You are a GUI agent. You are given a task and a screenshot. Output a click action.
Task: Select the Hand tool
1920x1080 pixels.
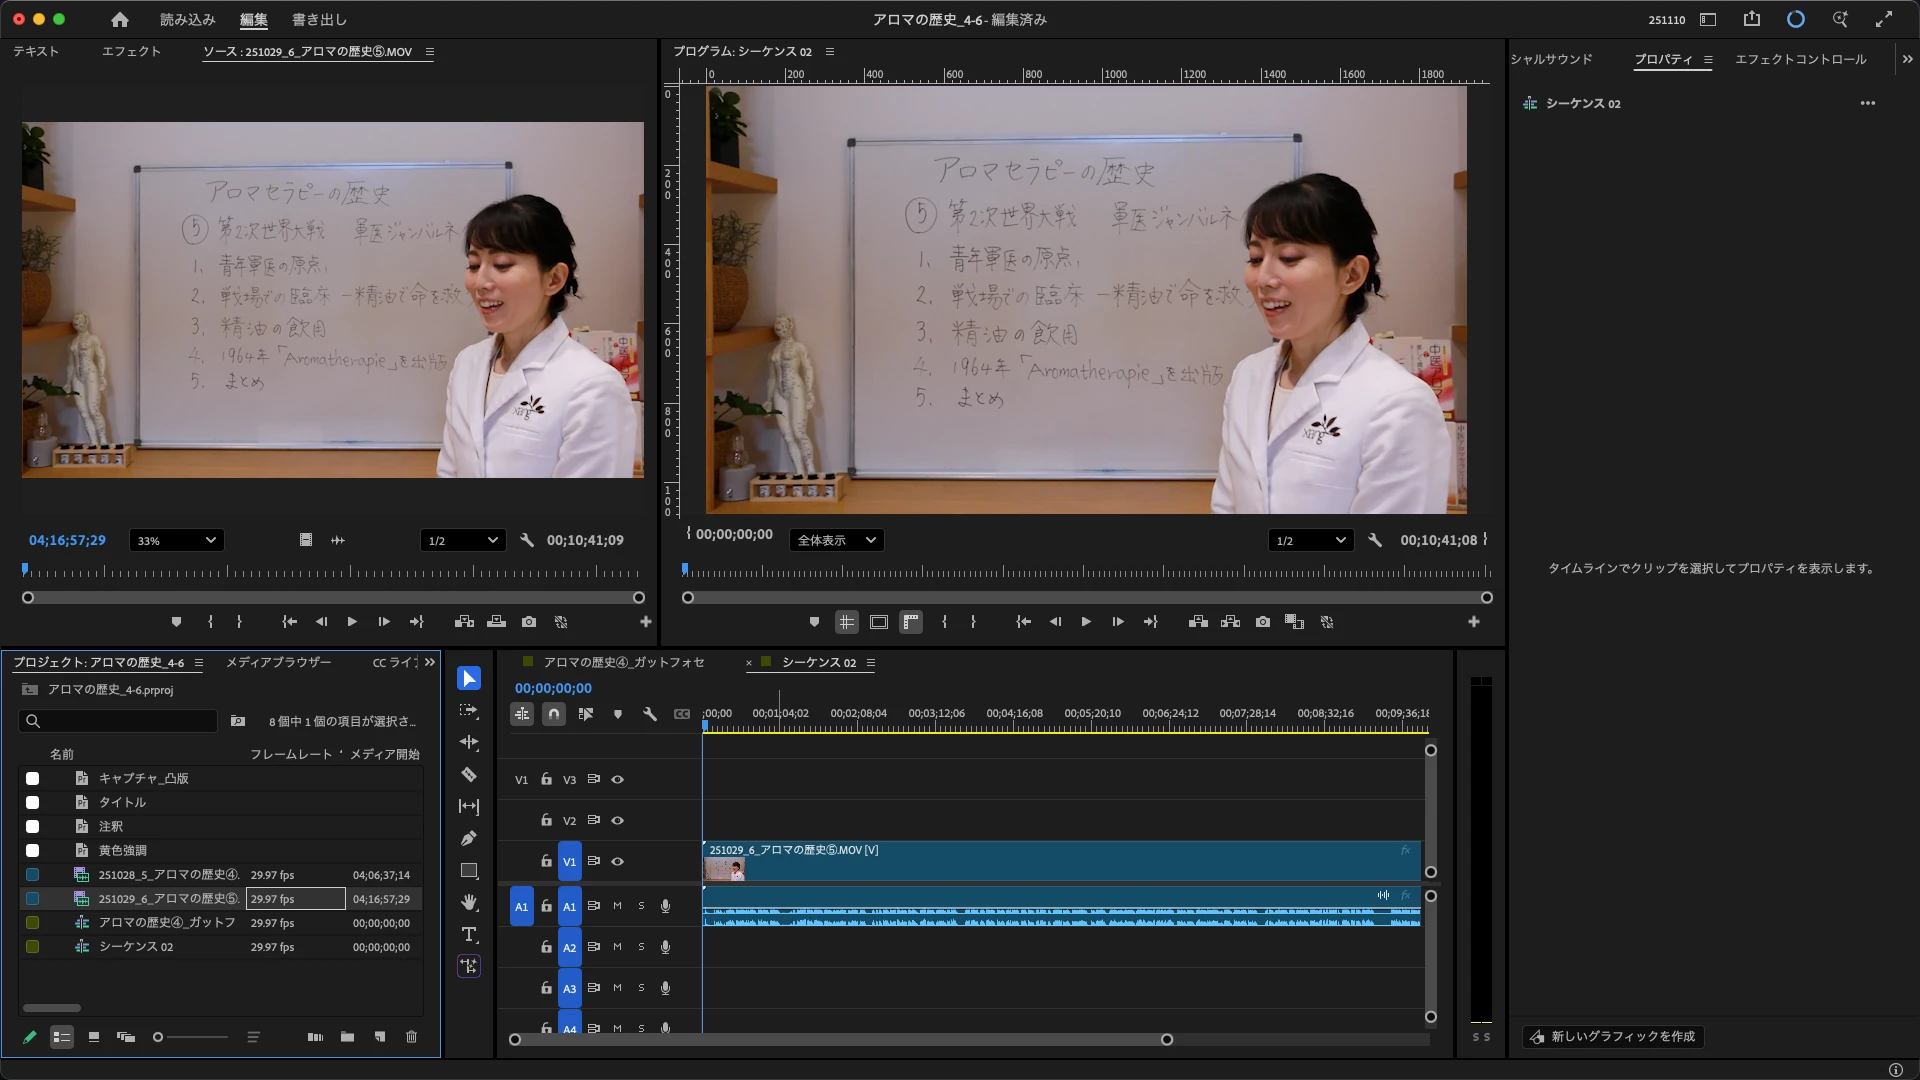tap(468, 902)
